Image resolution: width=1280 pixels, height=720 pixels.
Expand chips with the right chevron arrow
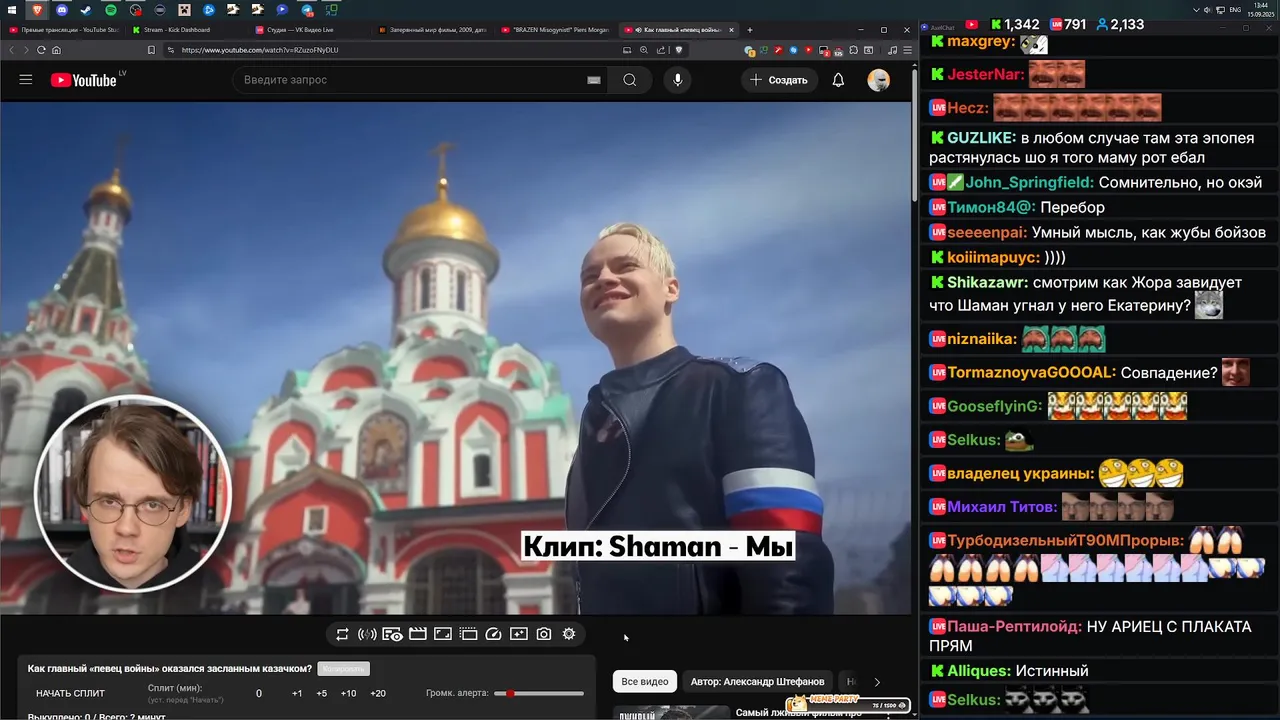pyautogui.click(x=877, y=682)
